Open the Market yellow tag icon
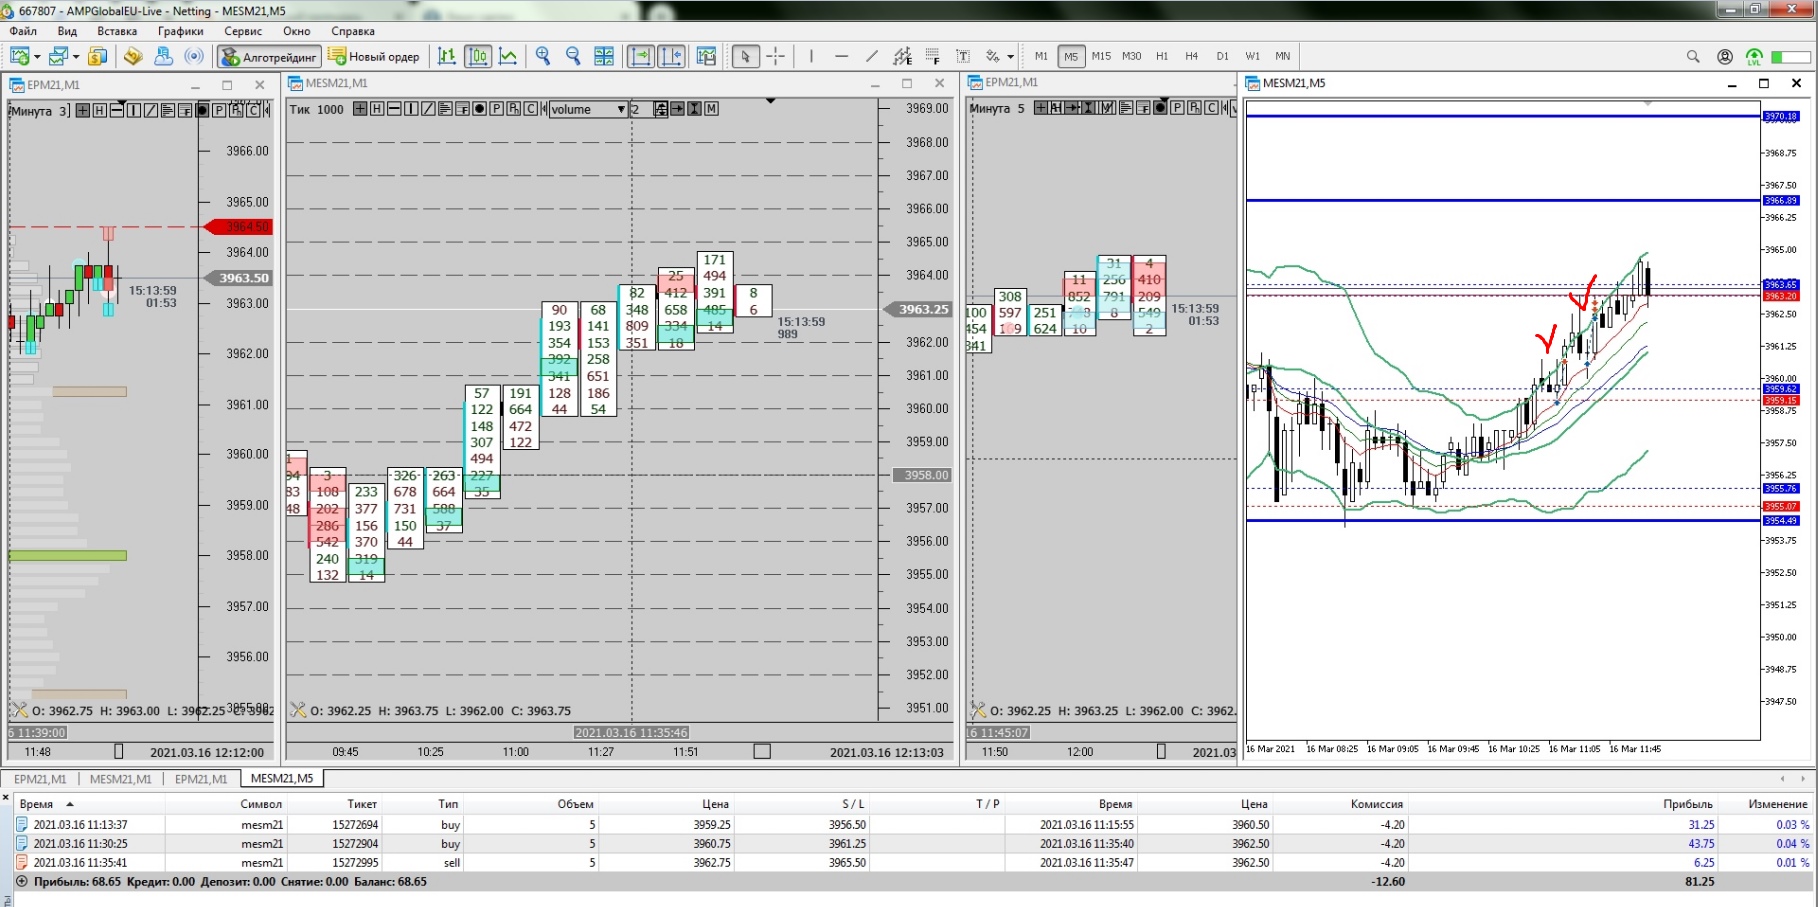The width and height of the screenshot is (1818, 907). [133, 56]
